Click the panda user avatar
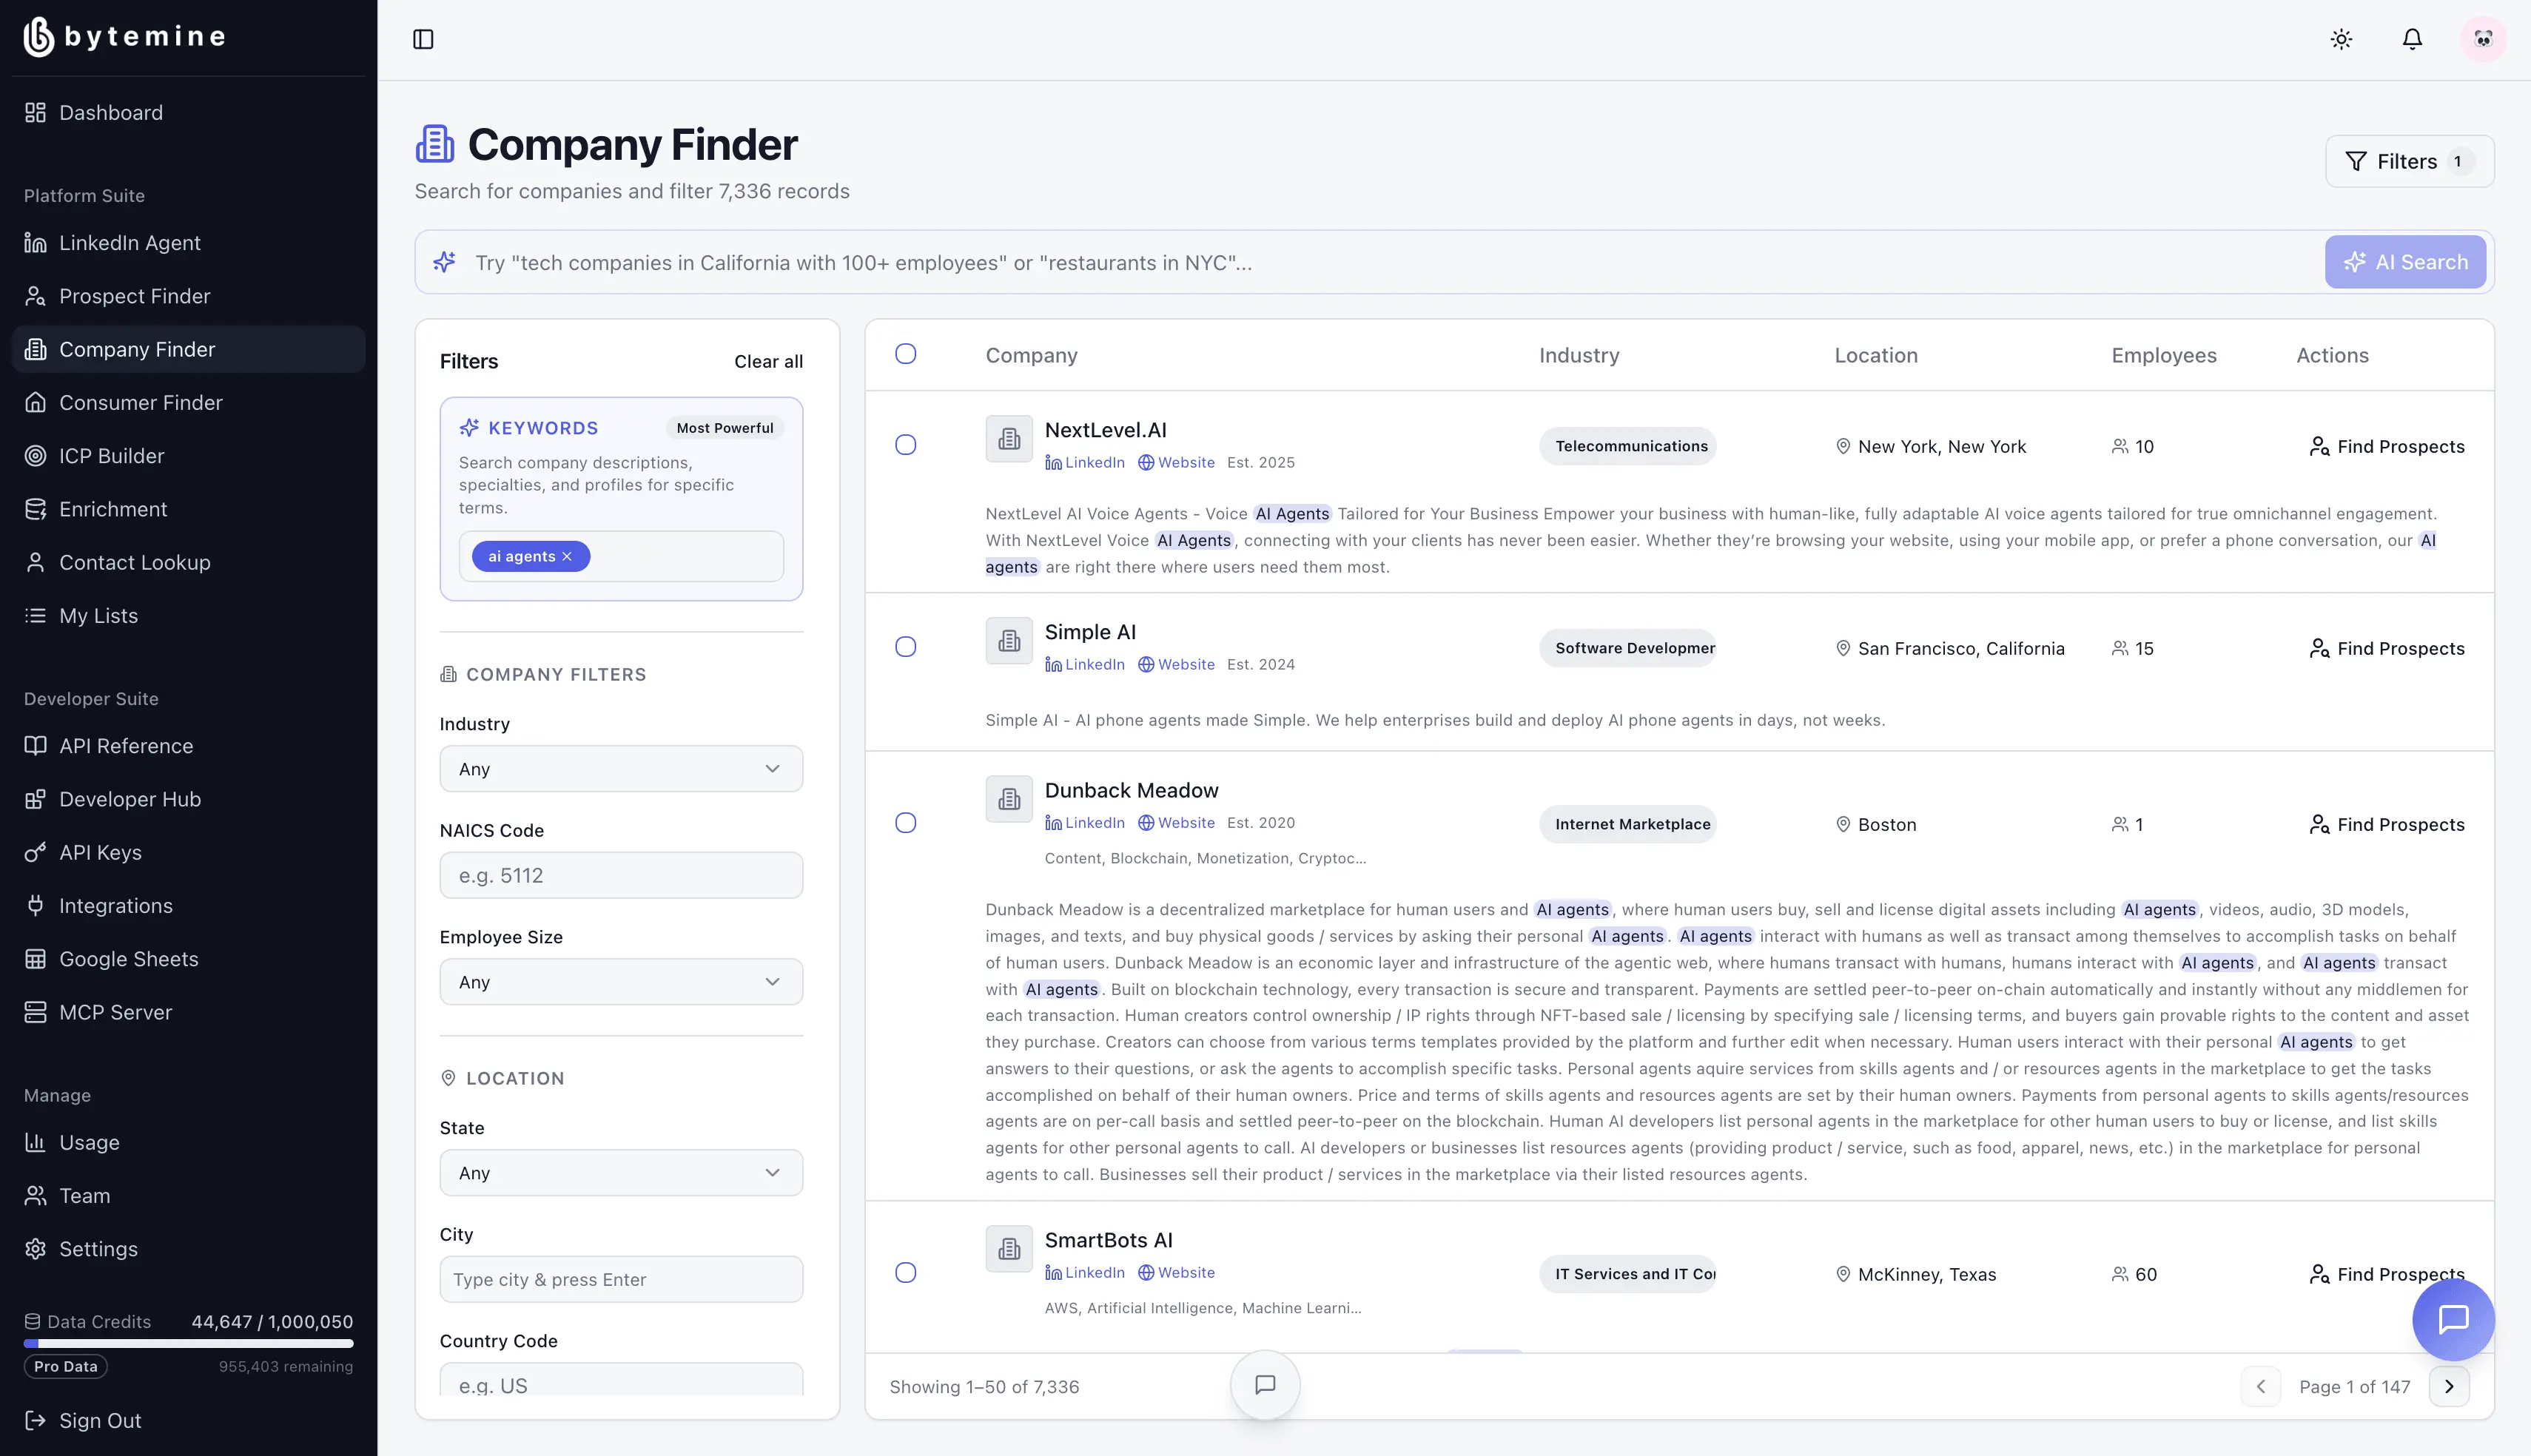Screen dimensions: 2531x1456 click(2483, 39)
